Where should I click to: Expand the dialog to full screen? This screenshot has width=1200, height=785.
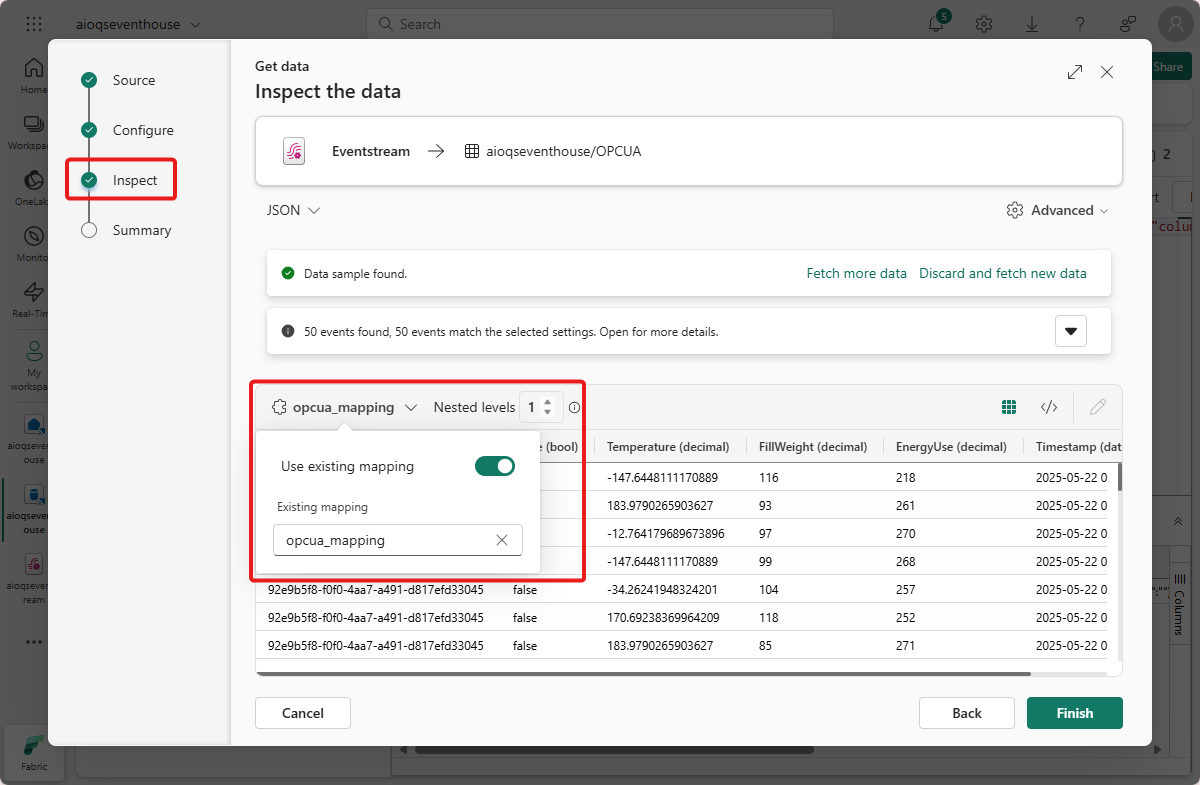[1075, 72]
